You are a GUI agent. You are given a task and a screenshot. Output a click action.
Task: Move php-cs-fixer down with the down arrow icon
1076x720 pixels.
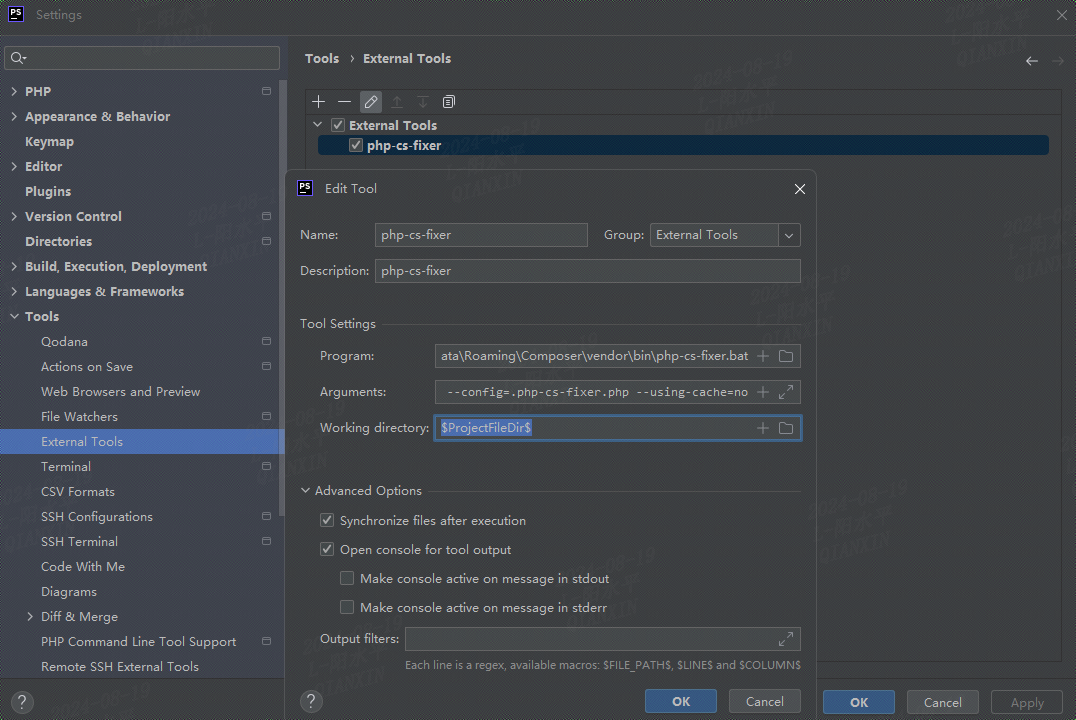(422, 101)
